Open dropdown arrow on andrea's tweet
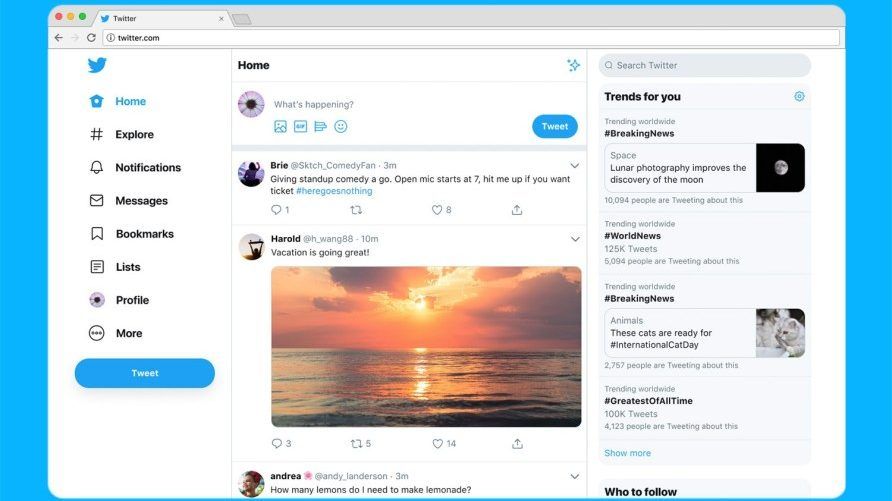The image size is (892, 501). coord(575,476)
